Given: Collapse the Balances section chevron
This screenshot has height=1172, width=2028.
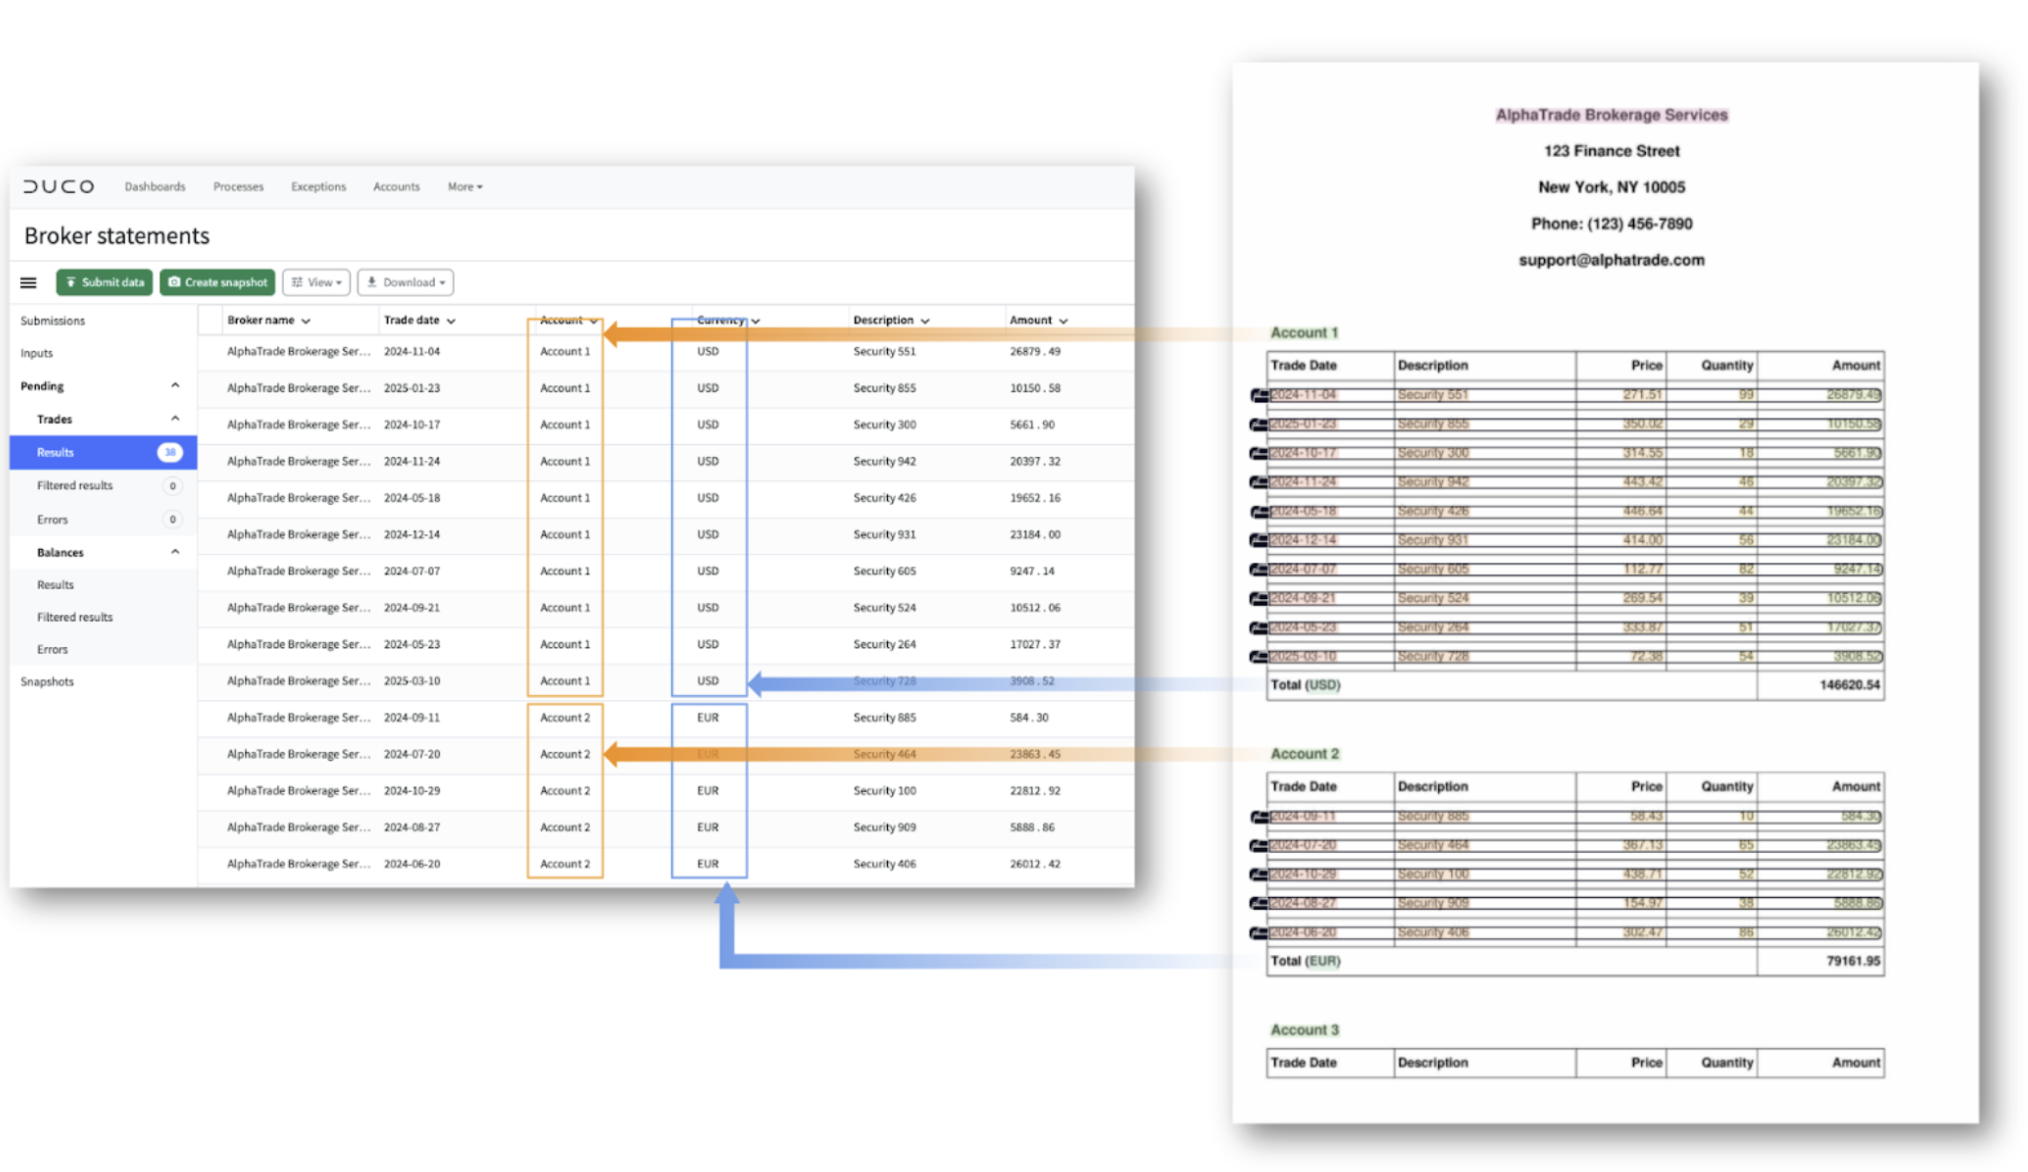Looking at the screenshot, I should (x=175, y=552).
